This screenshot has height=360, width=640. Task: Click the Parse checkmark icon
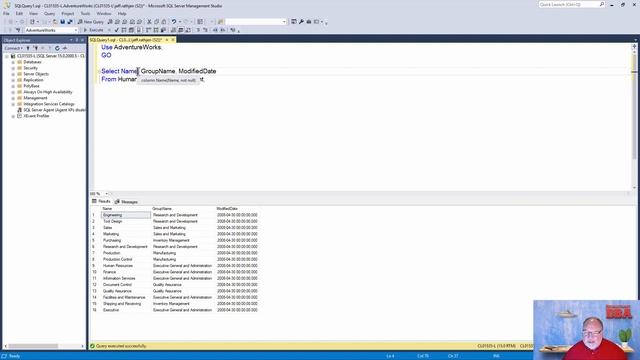[116, 30]
